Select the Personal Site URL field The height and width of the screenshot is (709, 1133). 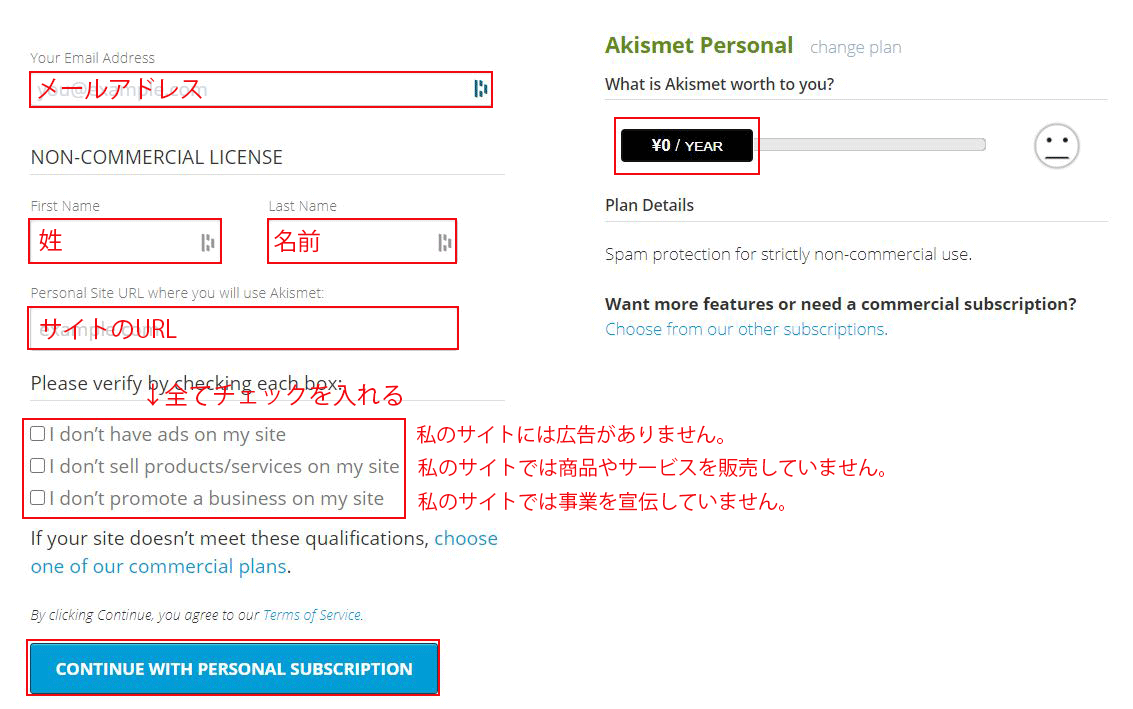pyautogui.click(x=244, y=328)
